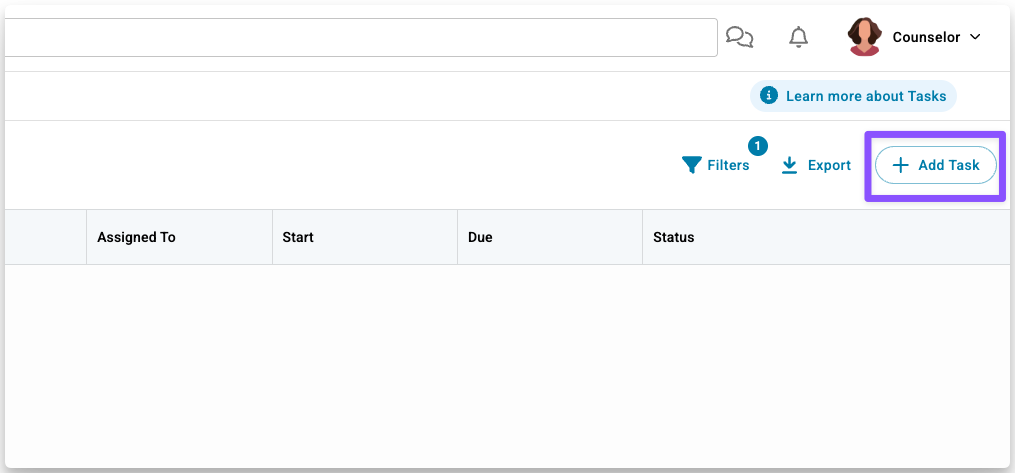Click the Due column header
1015x473 pixels.
coord(480,237)
